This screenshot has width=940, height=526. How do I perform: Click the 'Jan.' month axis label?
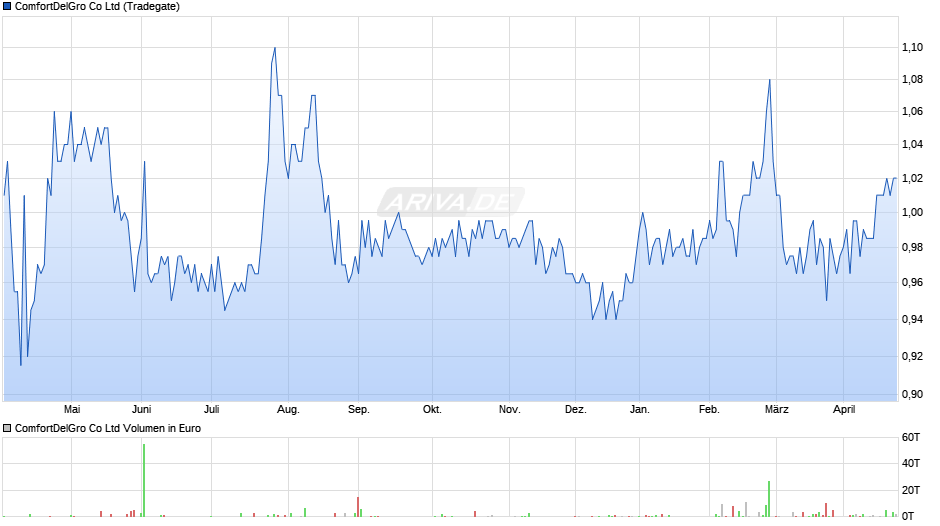640,410
